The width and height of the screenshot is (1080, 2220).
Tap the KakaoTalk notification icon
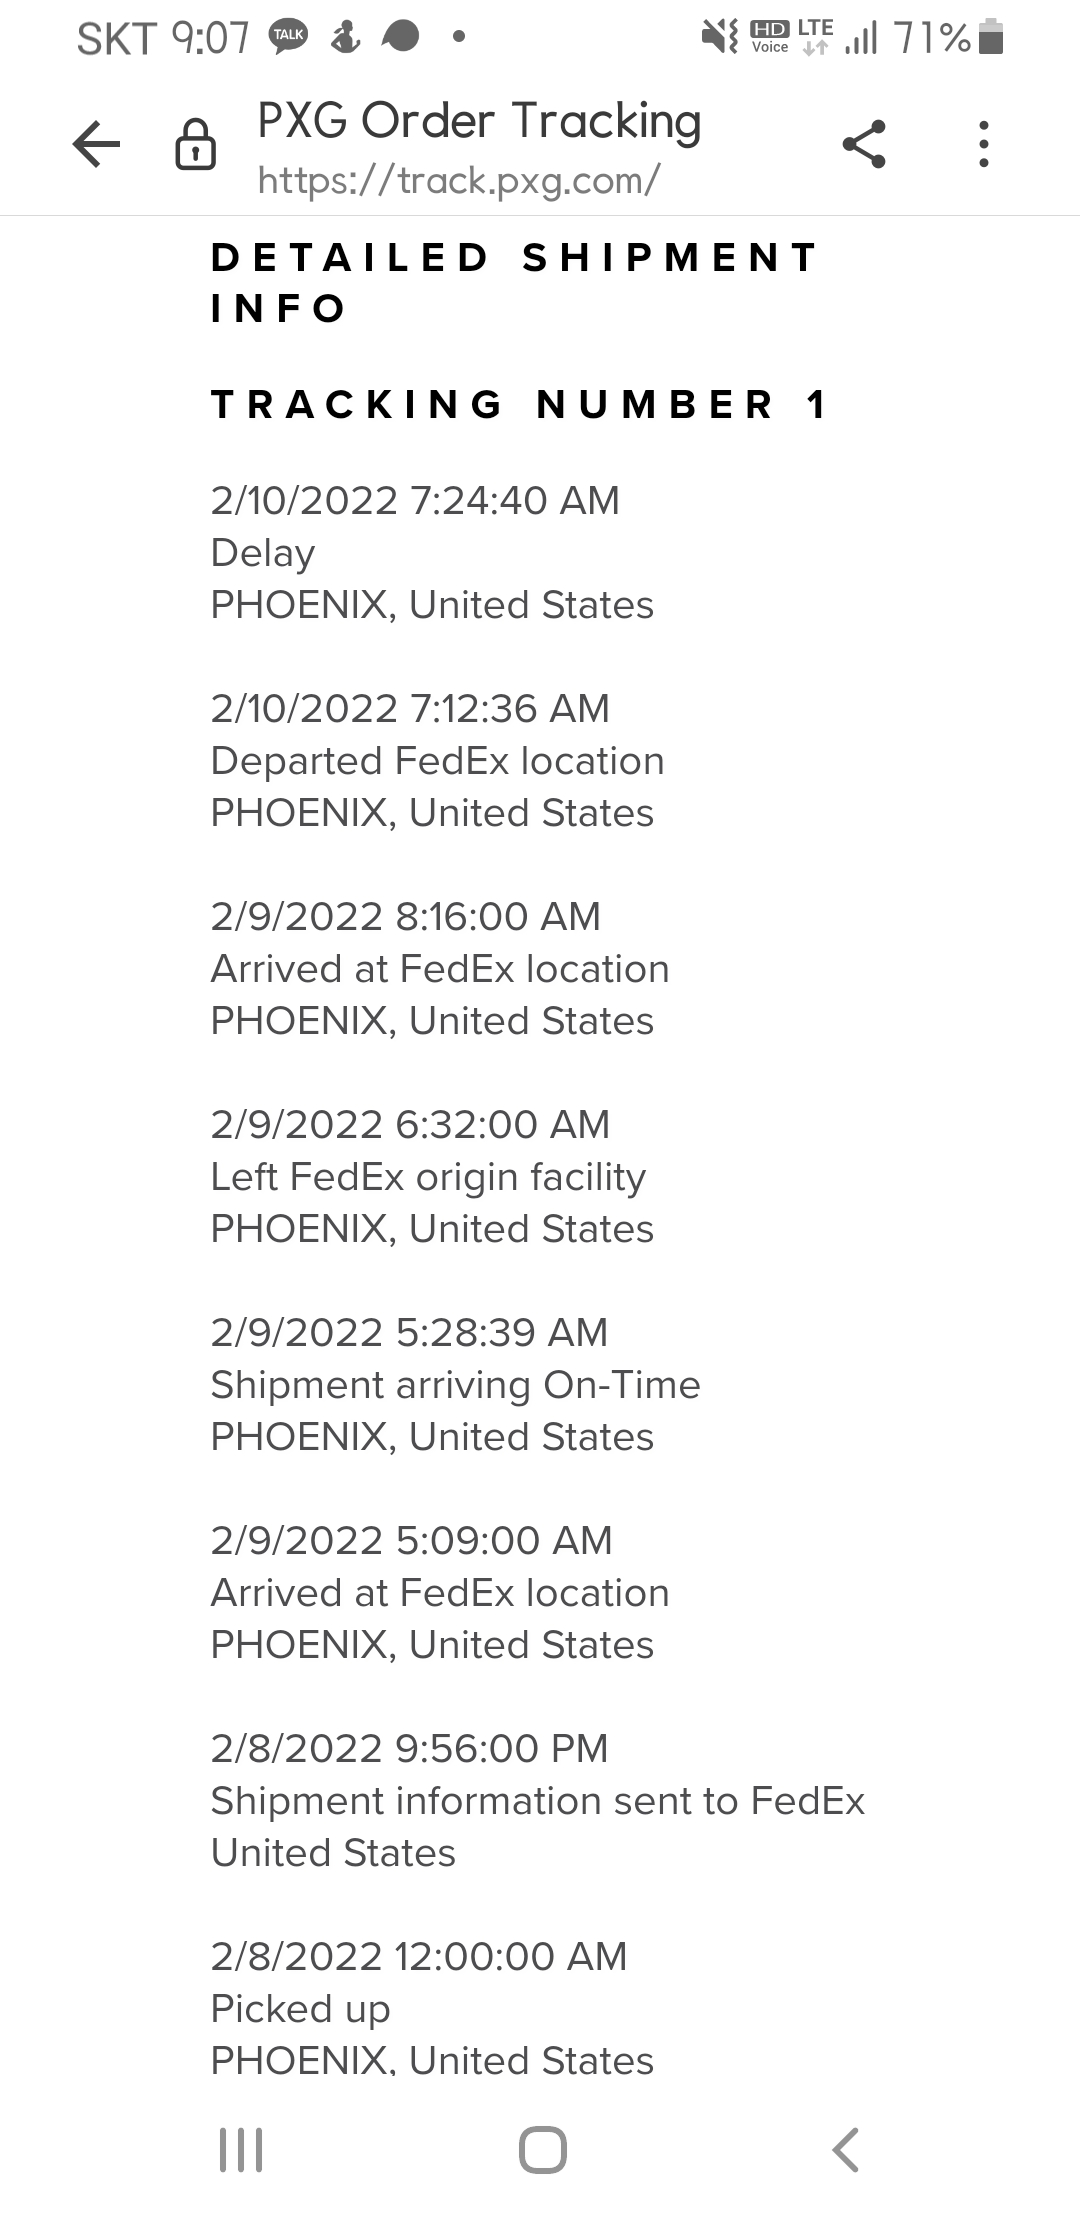pyautogui.click(x=288, y=37)
